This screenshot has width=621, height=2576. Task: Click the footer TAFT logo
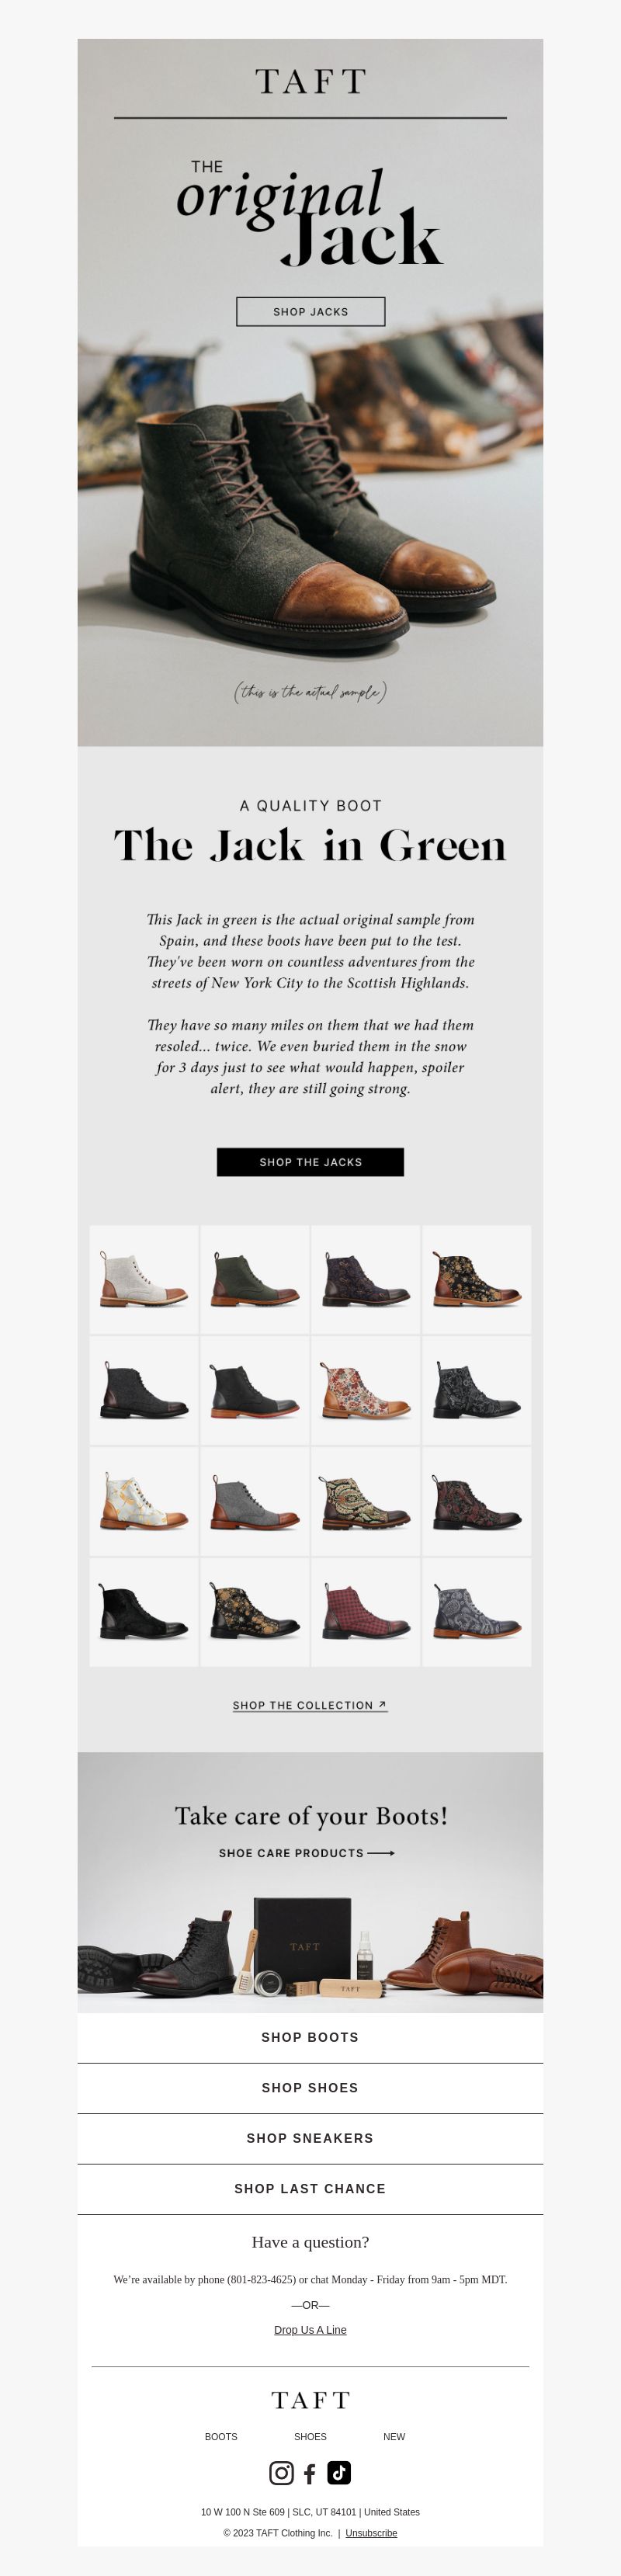(x=310, y=2400)
